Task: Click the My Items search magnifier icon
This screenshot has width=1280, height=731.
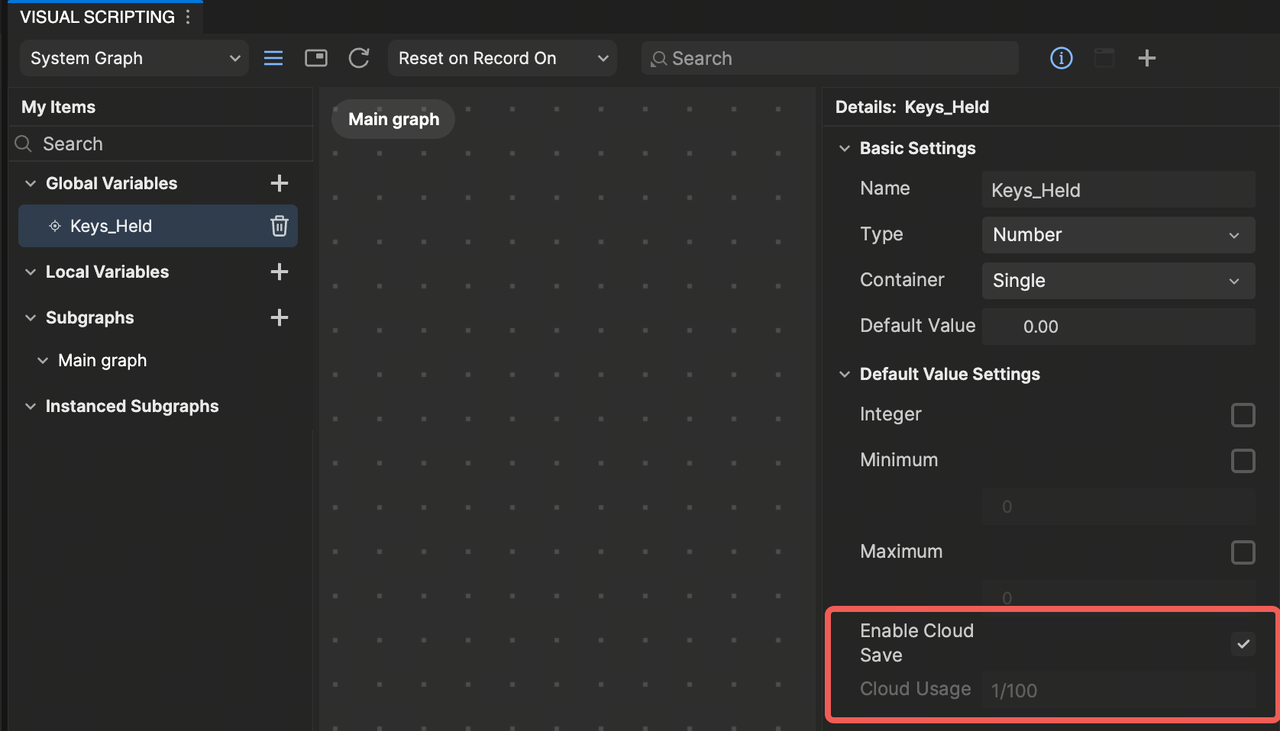Action: [24, 144]
